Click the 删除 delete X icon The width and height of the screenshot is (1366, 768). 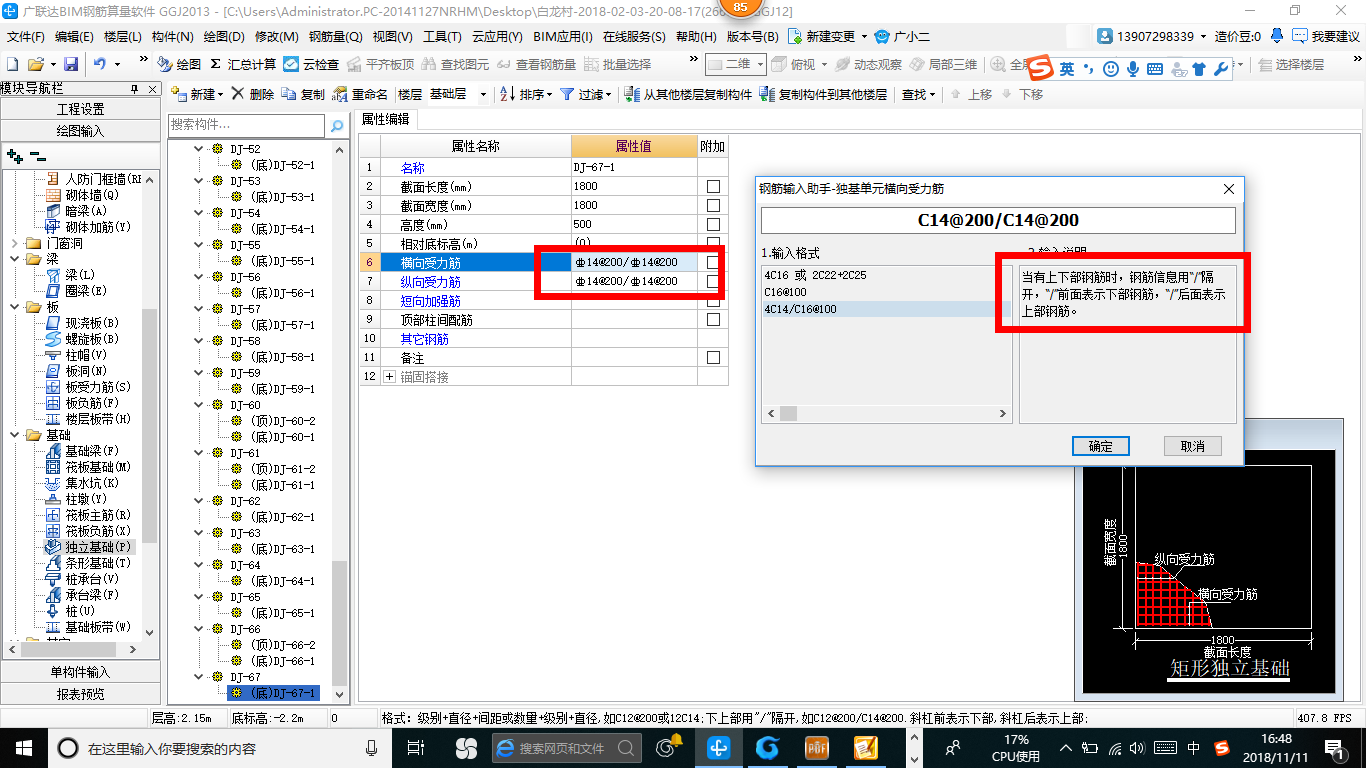pos(252,94)
